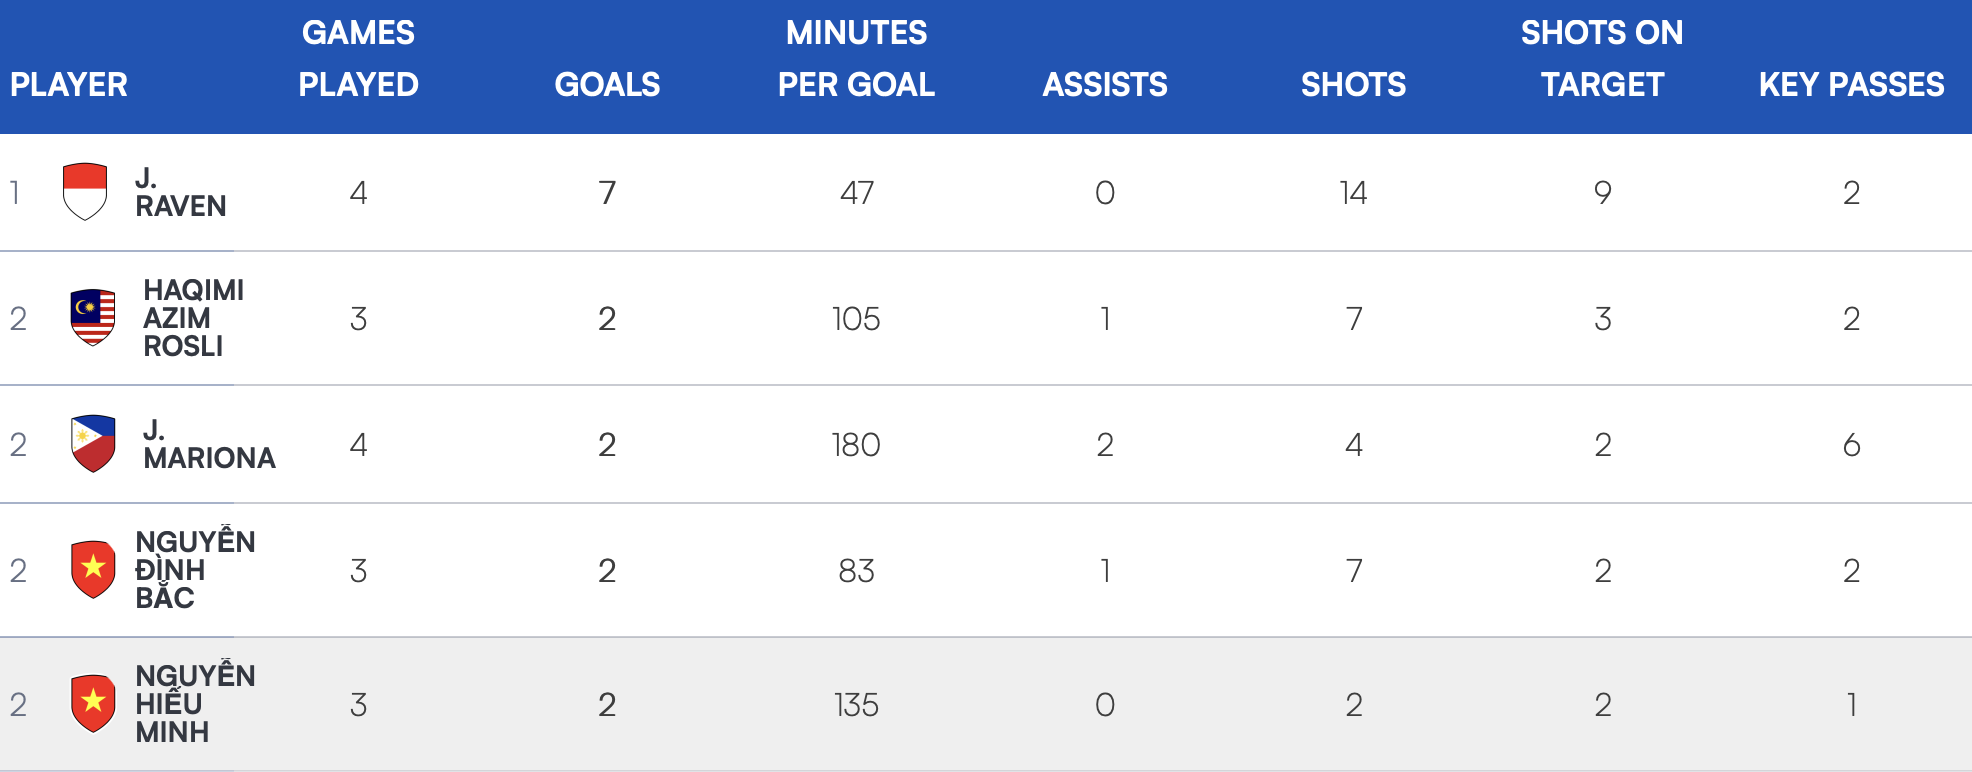The image size is (1972, 772).
Task: Open Haqimi Azim Rosli player profile
Action: coord(193,318)
